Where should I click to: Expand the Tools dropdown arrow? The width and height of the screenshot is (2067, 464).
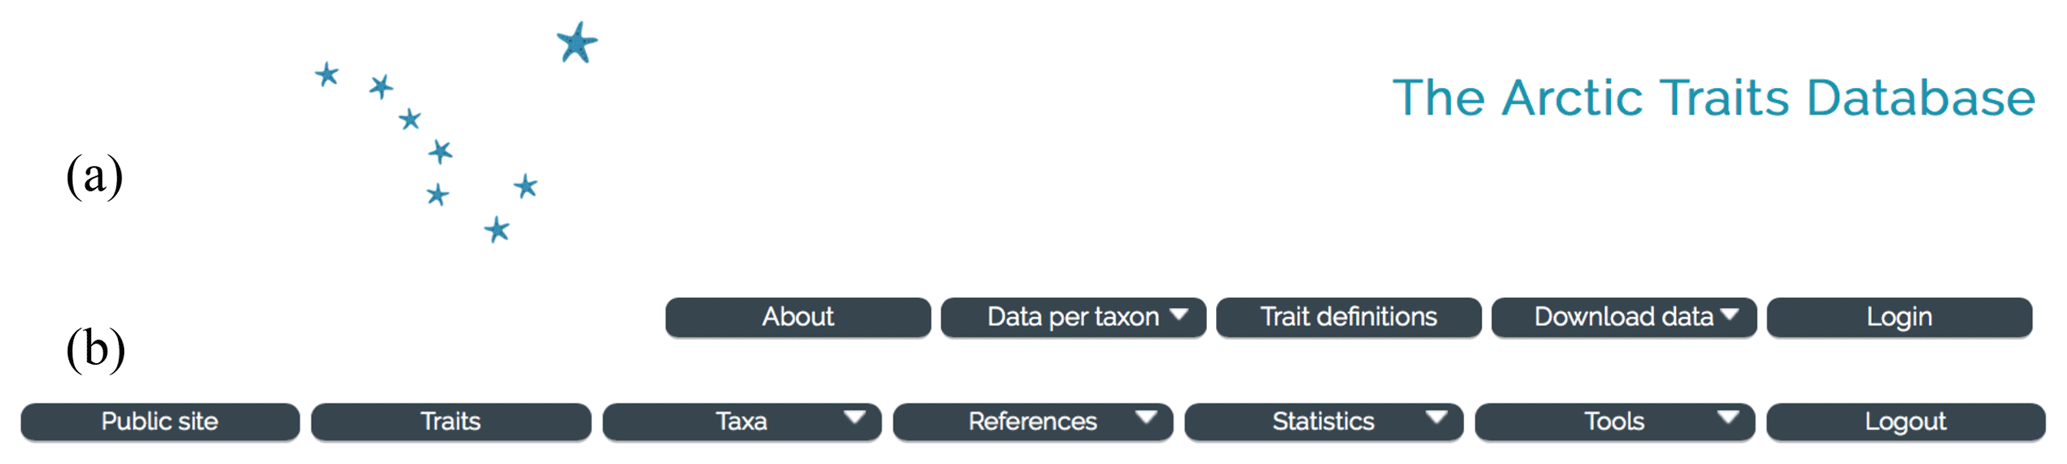pyautogui.click(x=1728, y=418)
